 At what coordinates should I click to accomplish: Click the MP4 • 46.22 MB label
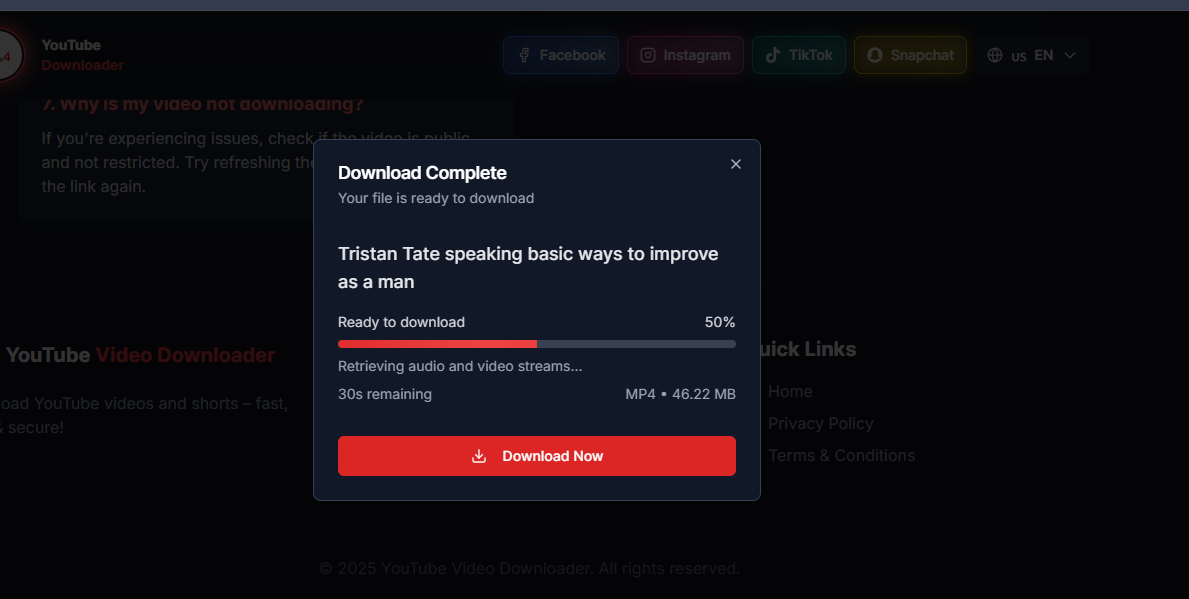tap(680, 394)
